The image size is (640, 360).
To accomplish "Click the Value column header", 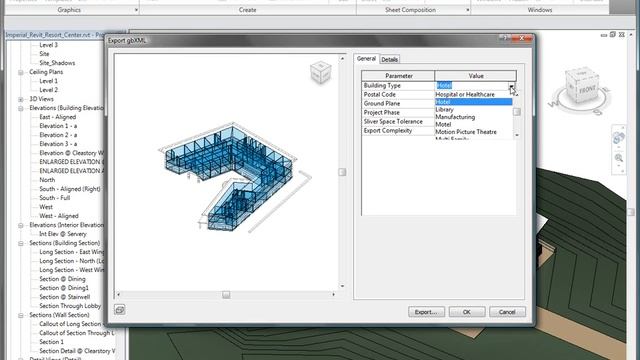I will point(476,76).
